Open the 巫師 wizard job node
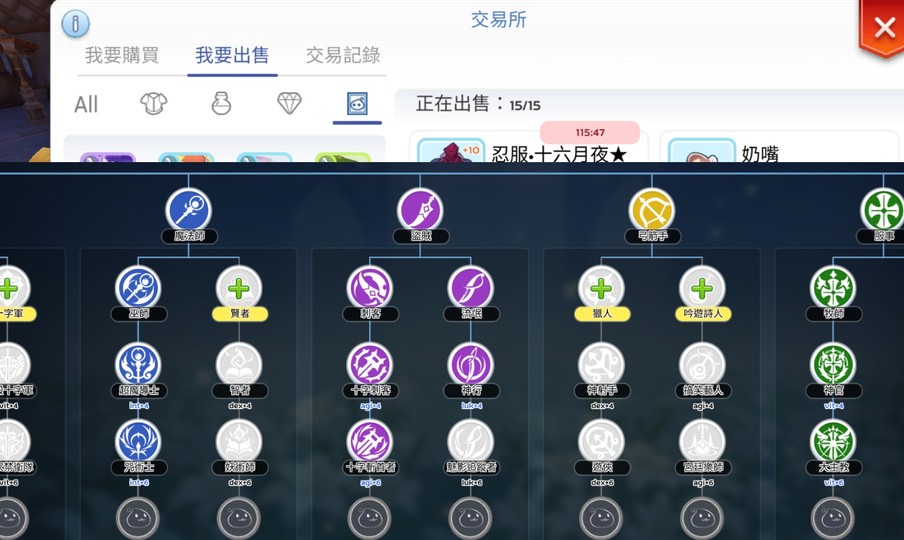This screenshot has height=540, width=904. click(x=138, y=288)
